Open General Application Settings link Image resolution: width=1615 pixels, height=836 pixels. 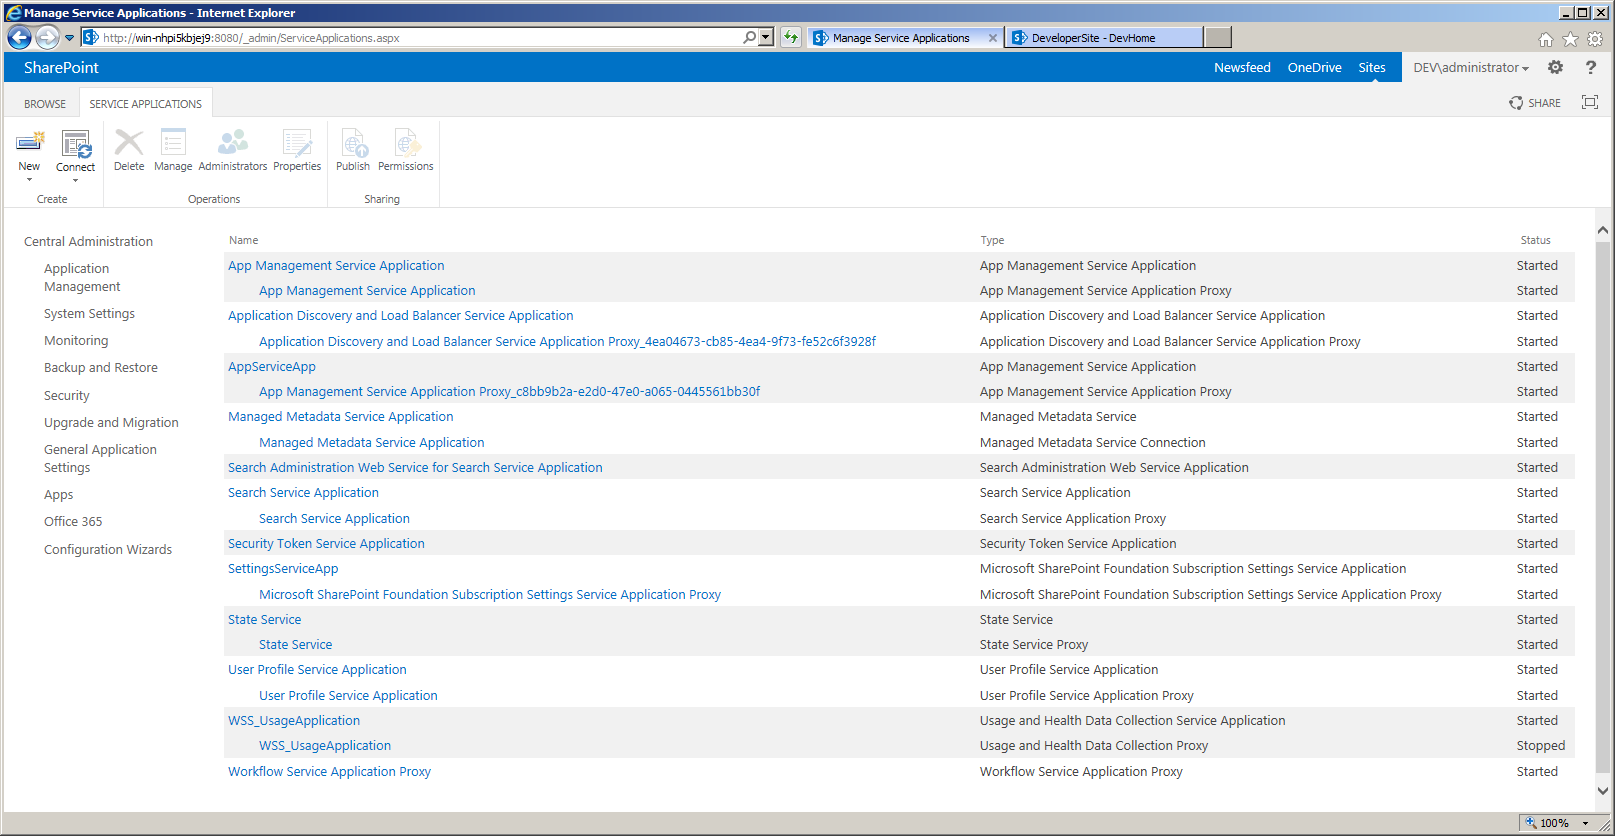[100, 458]
